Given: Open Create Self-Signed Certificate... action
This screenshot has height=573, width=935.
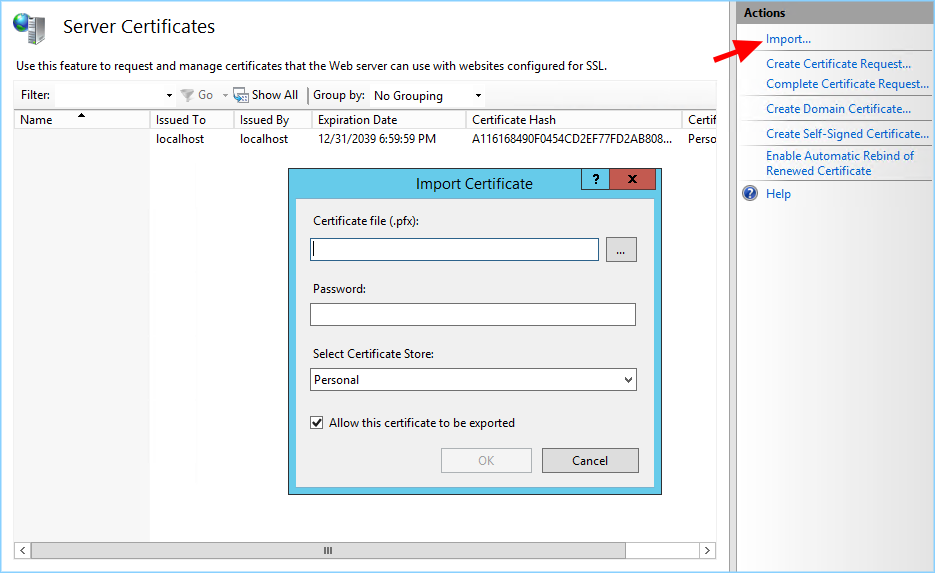Looking at the screenshot, I should point(847,134).
